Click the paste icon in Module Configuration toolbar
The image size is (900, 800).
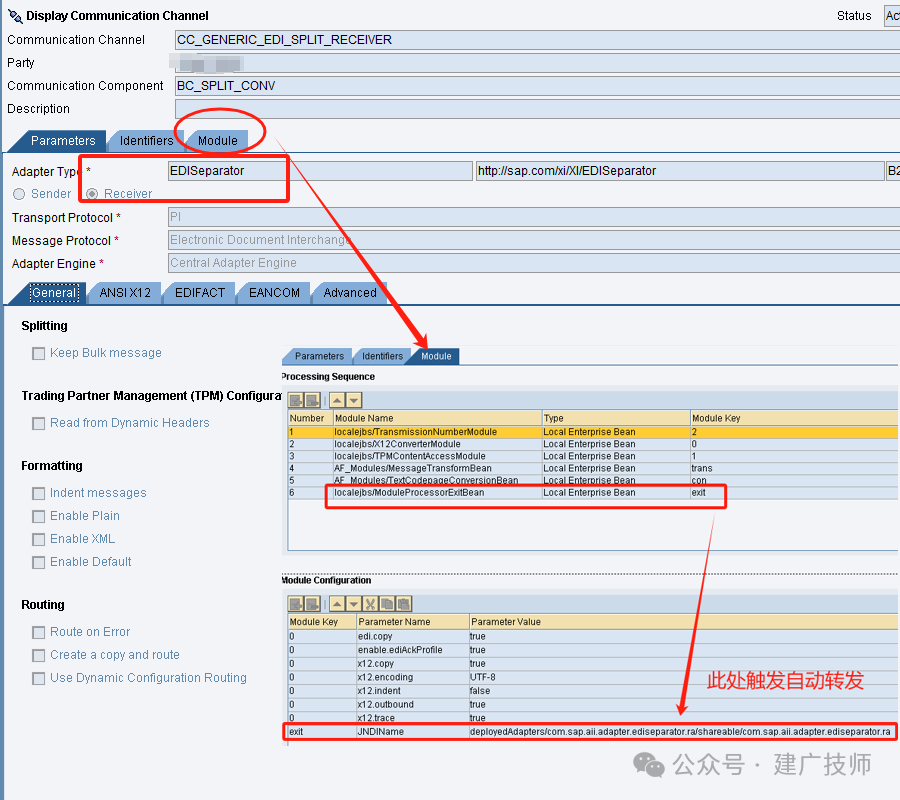404,604
